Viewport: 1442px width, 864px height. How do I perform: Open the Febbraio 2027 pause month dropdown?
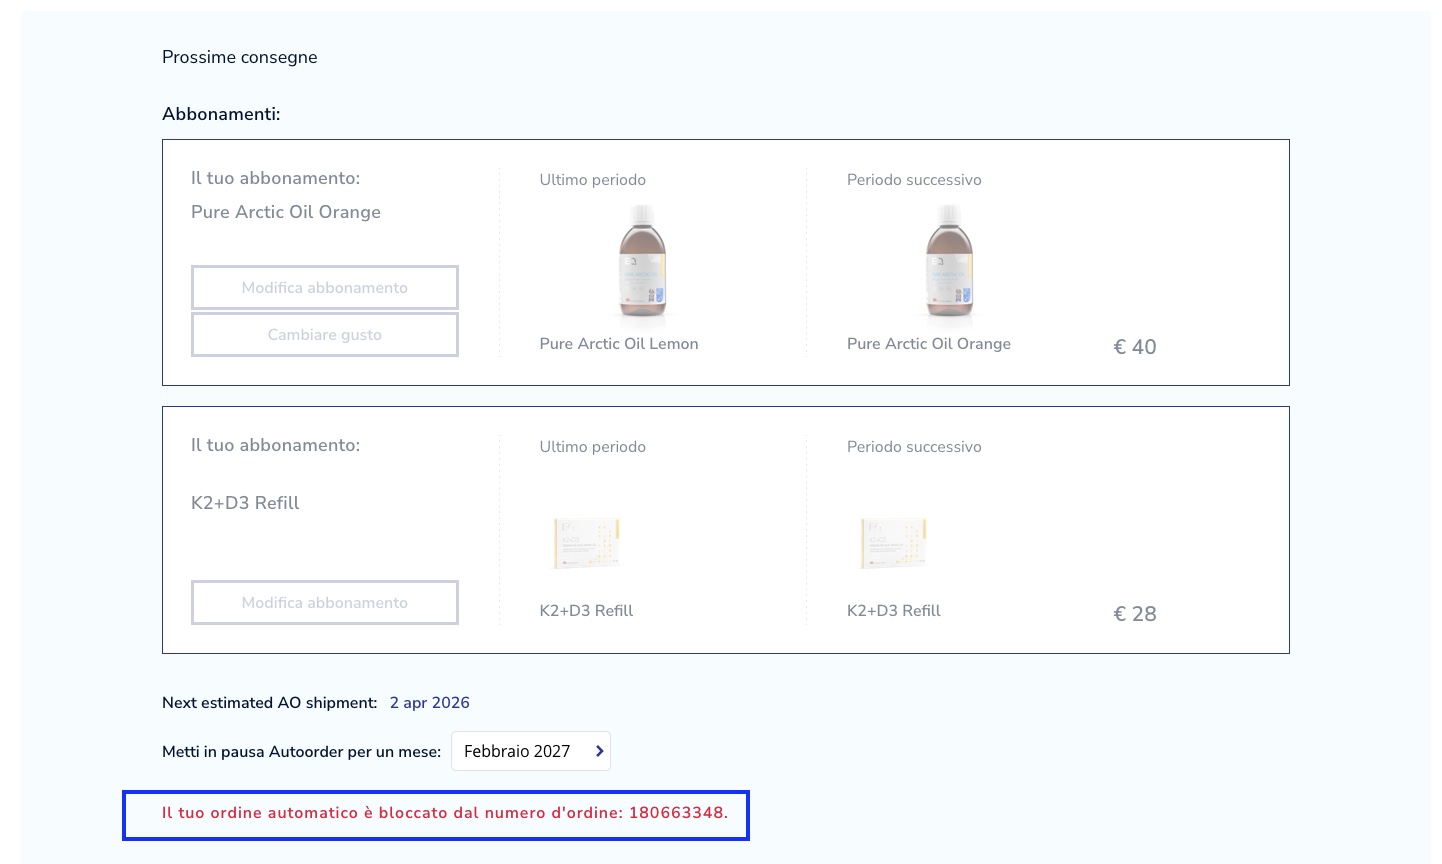coord(531,751)
